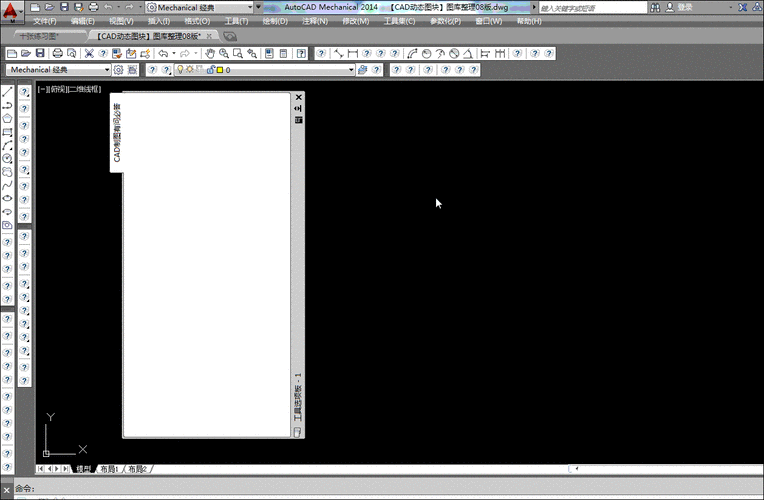Click the Pan hand tool icon
The image size is (764, 500).
pos(210,53)
